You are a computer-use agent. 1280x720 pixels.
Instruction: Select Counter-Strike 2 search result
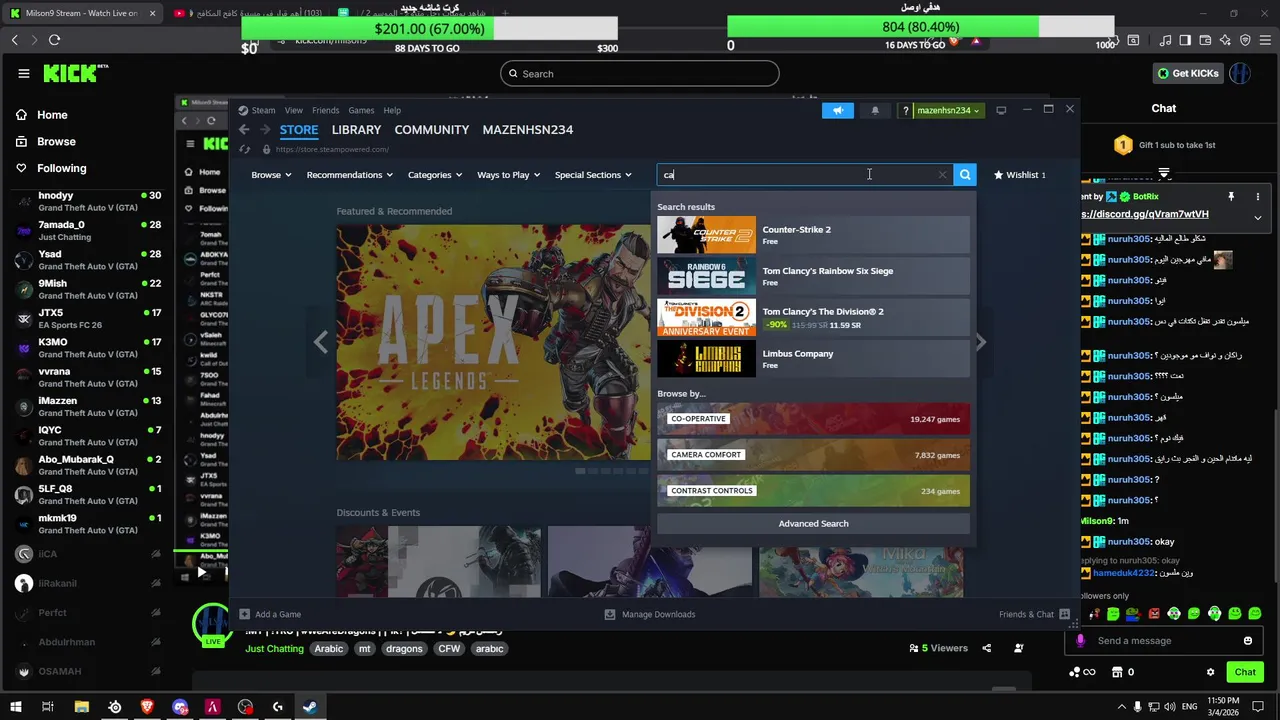[x=813, y=235]
